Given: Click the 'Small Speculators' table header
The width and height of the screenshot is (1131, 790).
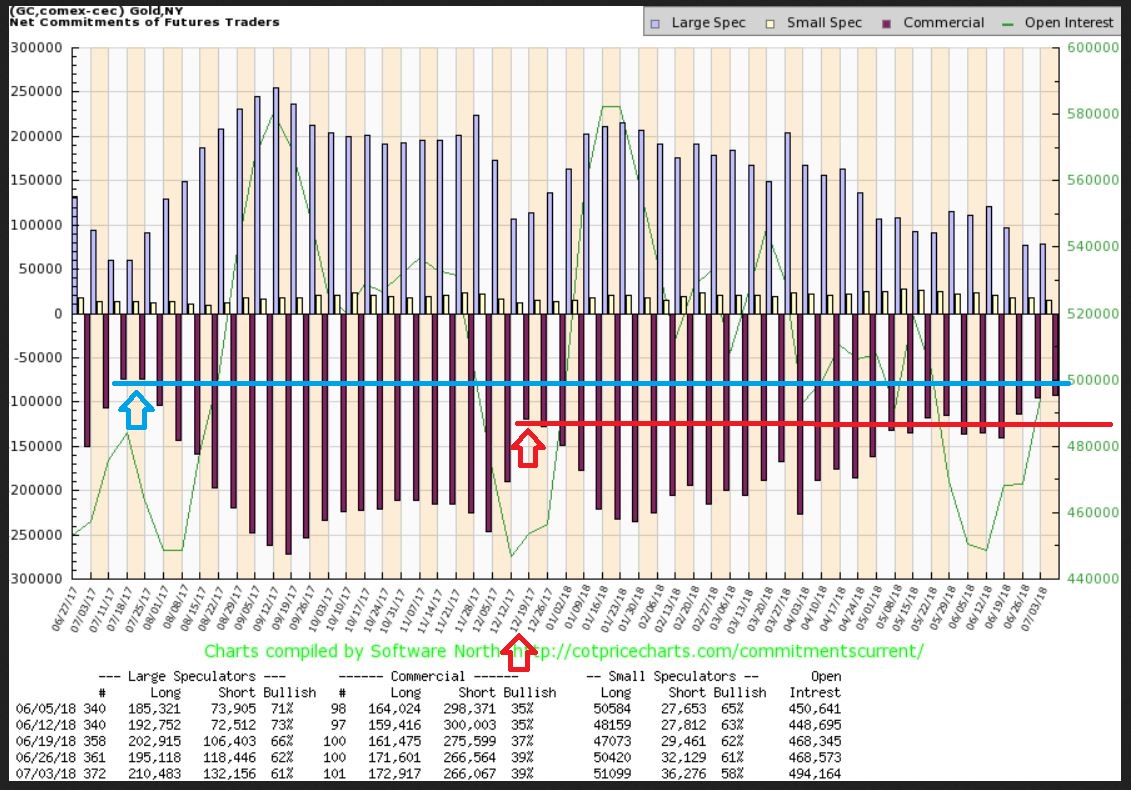Looking at the screenshot, I should click(672, 676).
